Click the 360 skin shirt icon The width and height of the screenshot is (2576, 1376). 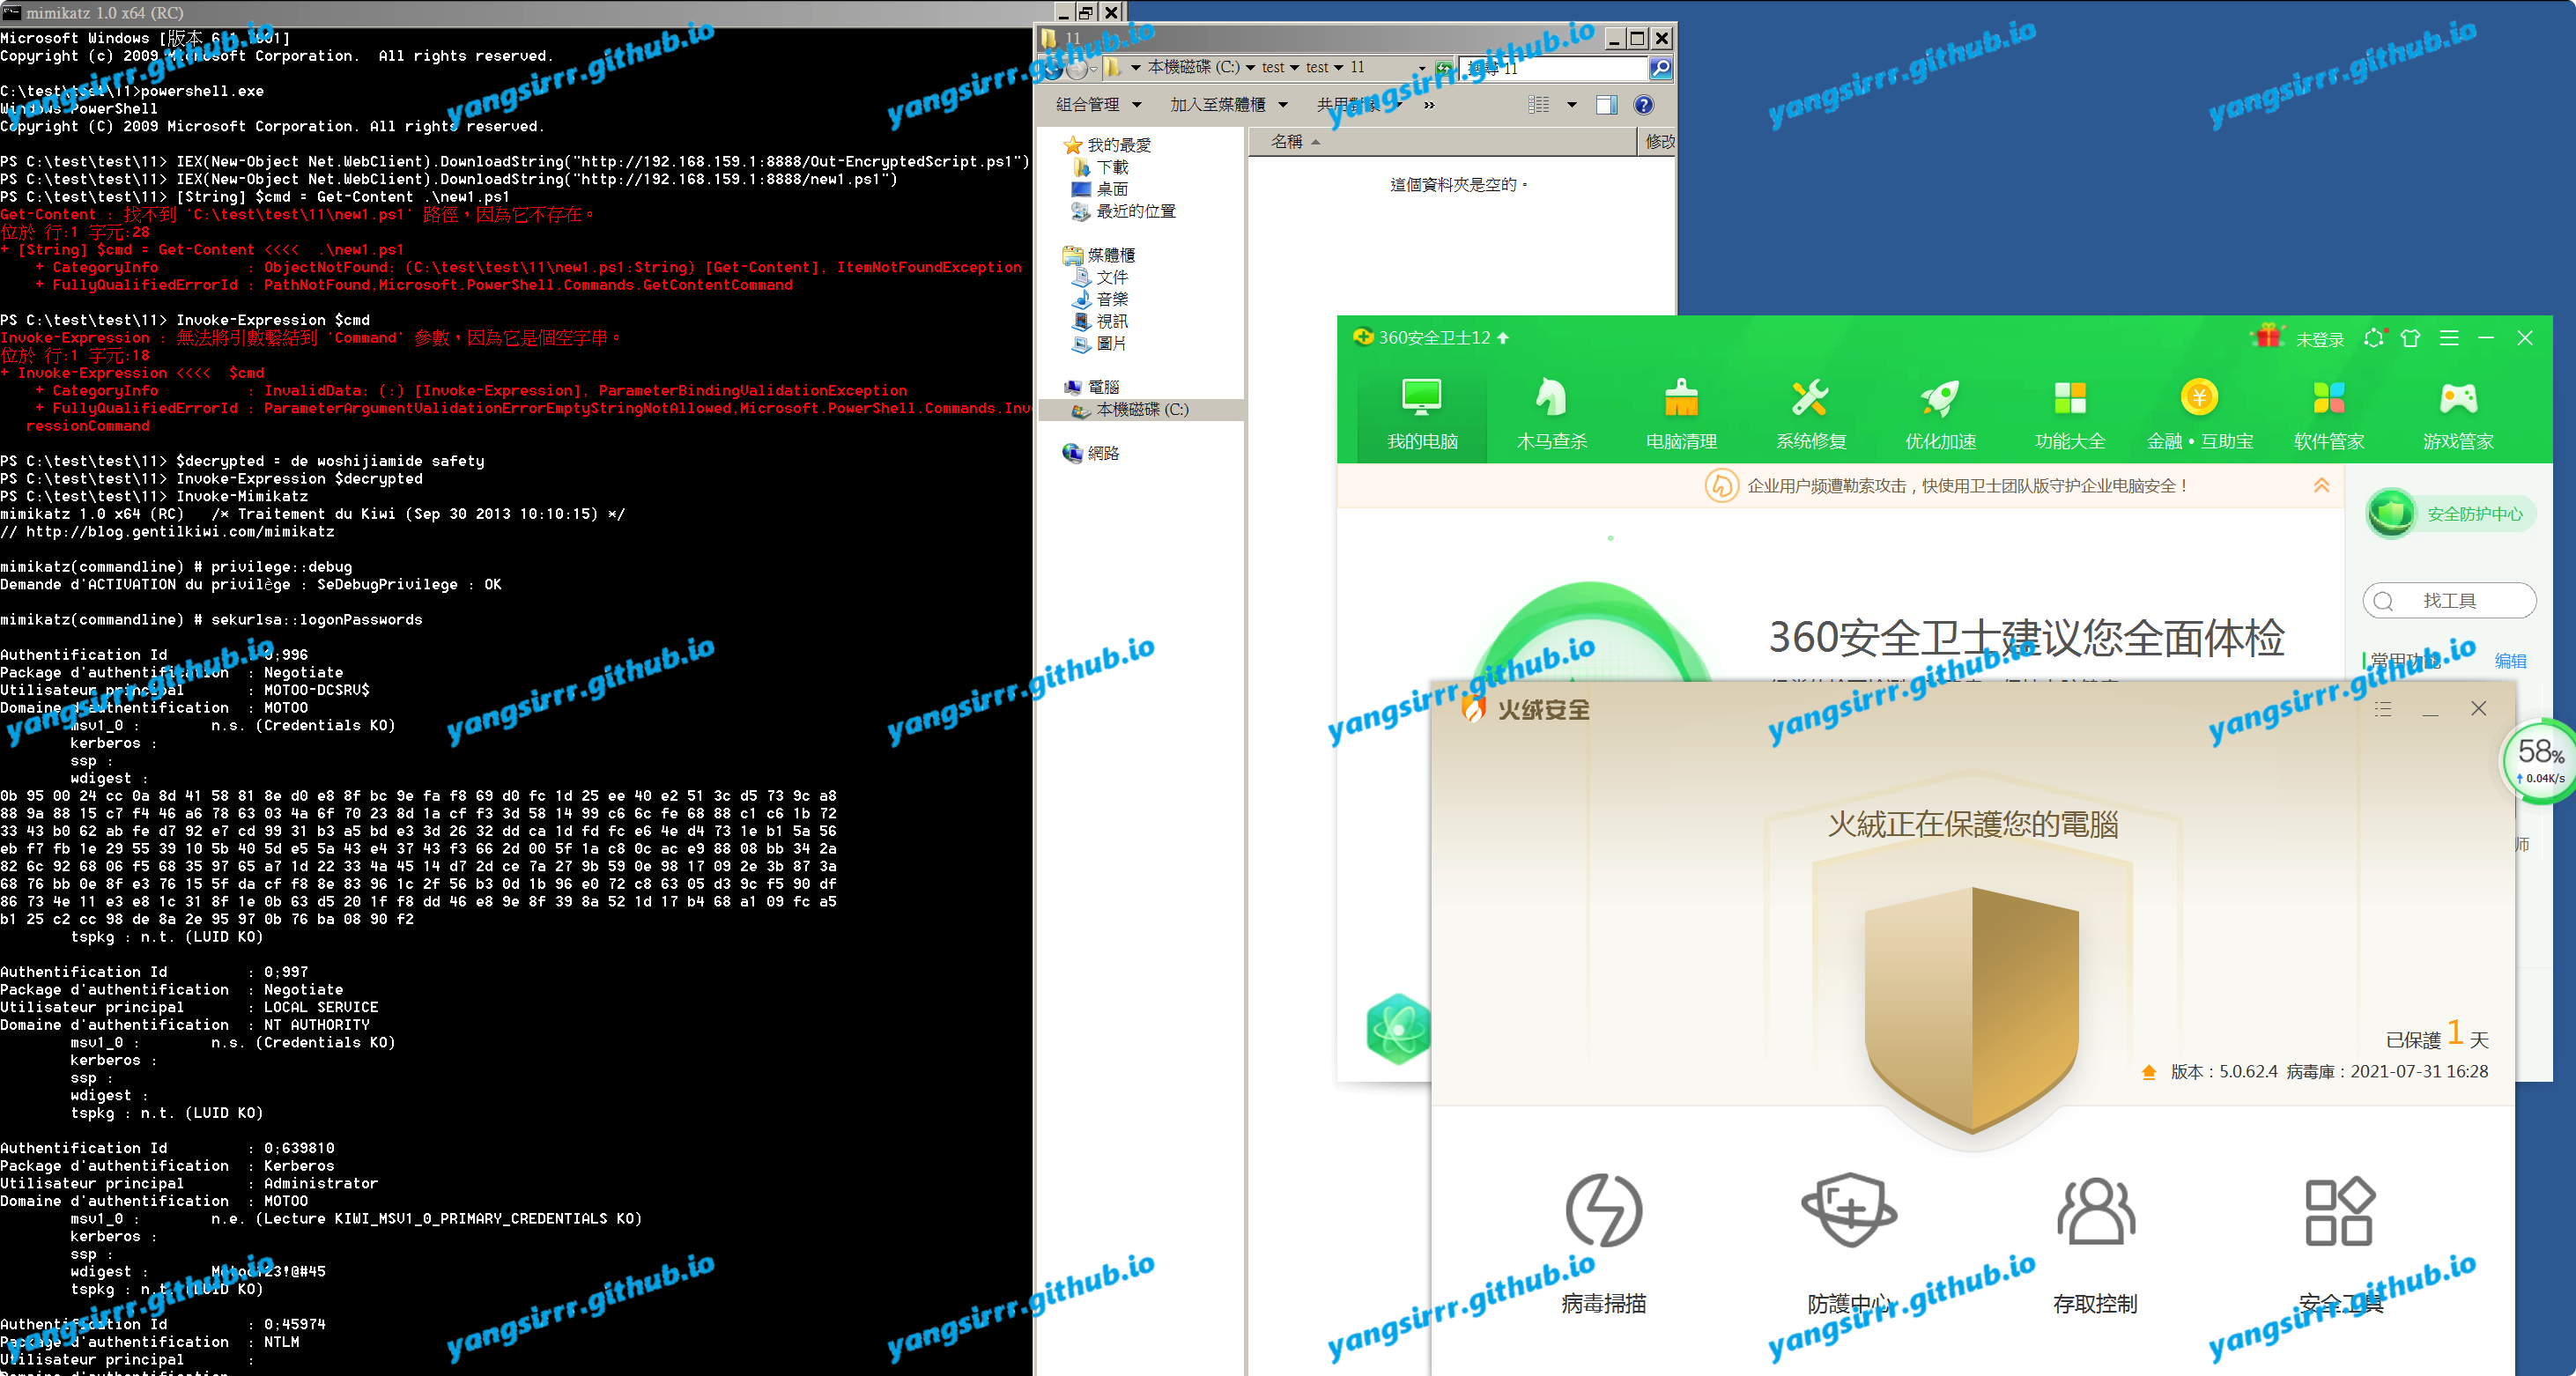pyautogui.click(x=2410, y=338)
